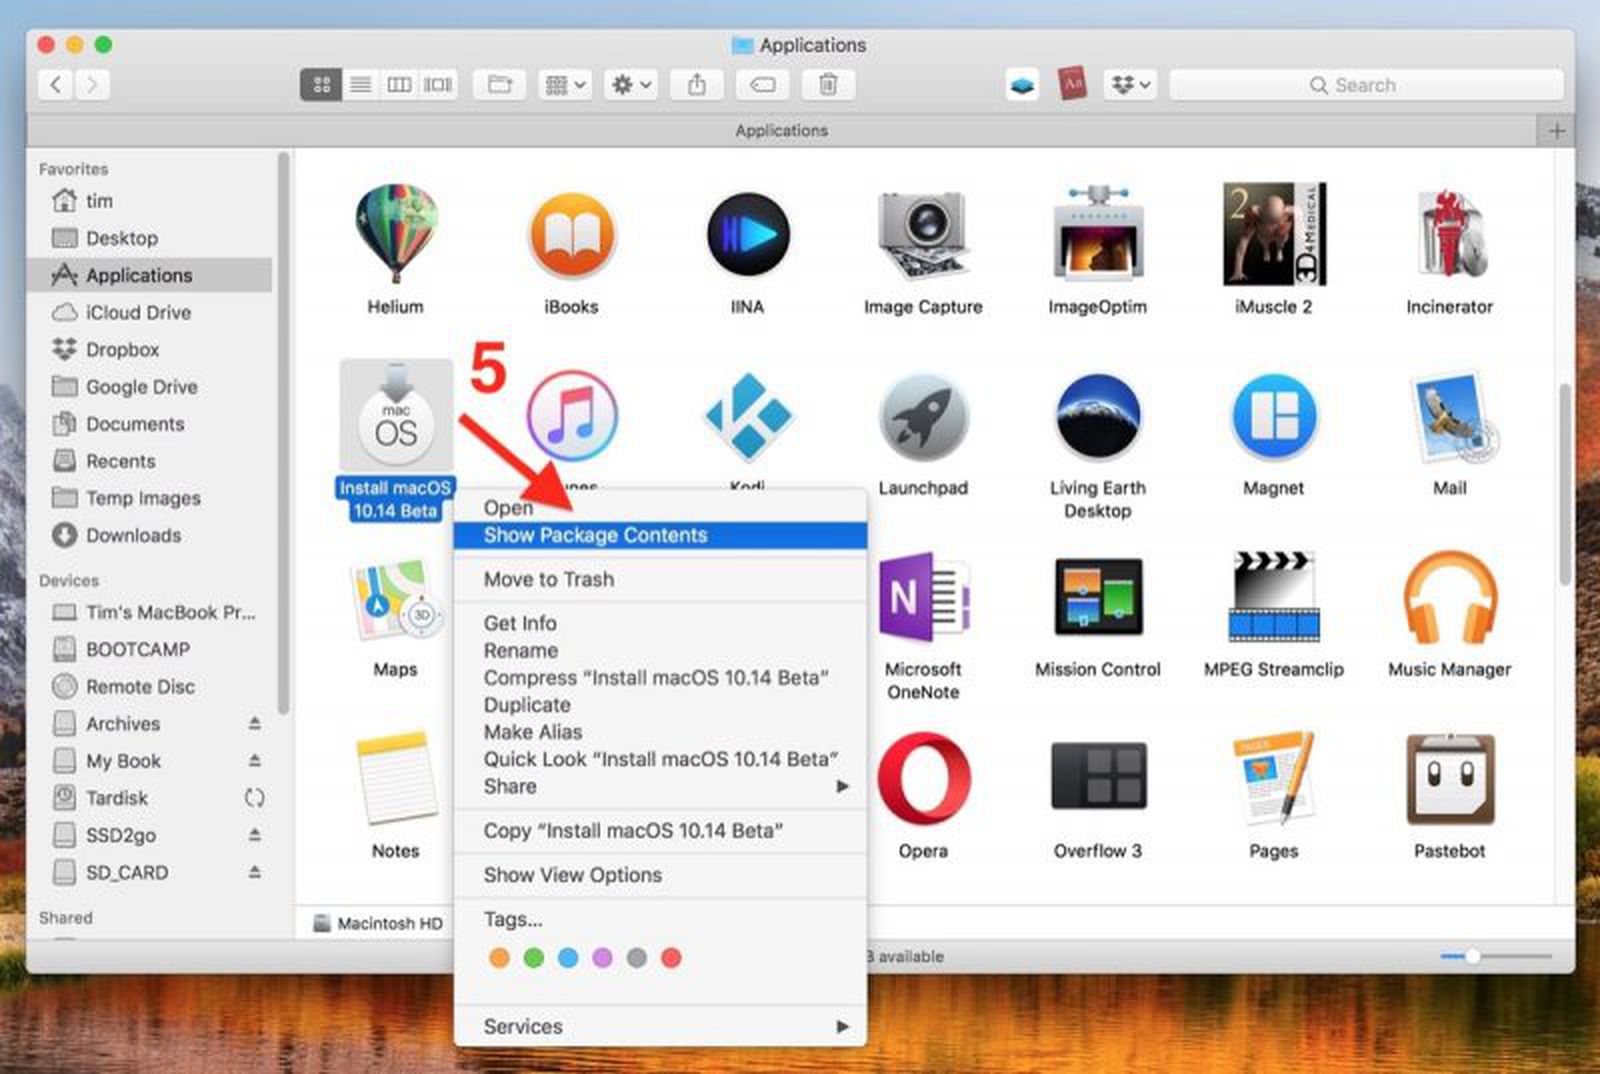Open the Launchpad application
Viewport: 1600px width, 1074px height.
tap(922, 417)
